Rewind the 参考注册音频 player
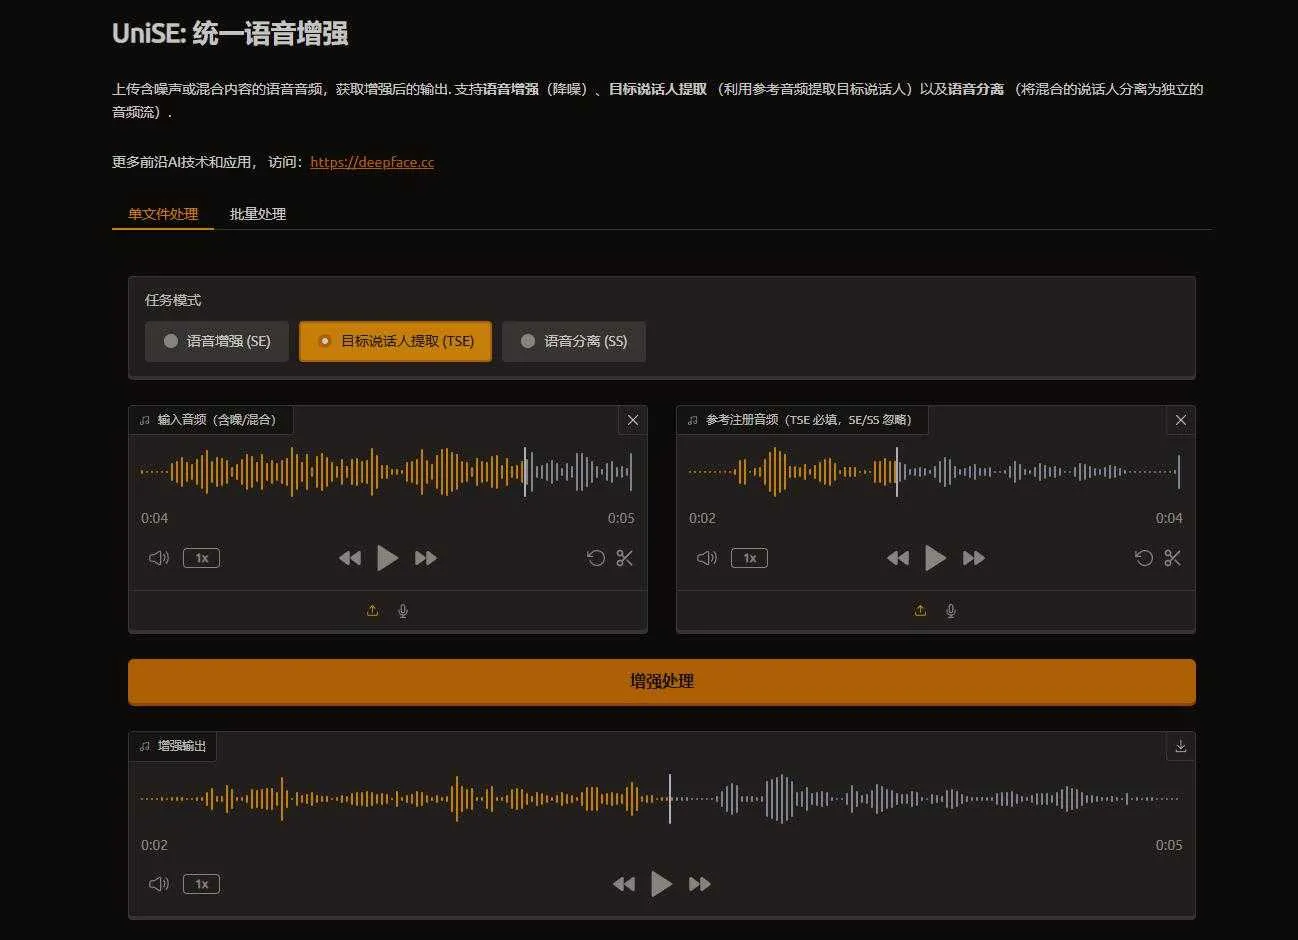This screenshot has height=940, width=1298. click(x=897, y=558)
